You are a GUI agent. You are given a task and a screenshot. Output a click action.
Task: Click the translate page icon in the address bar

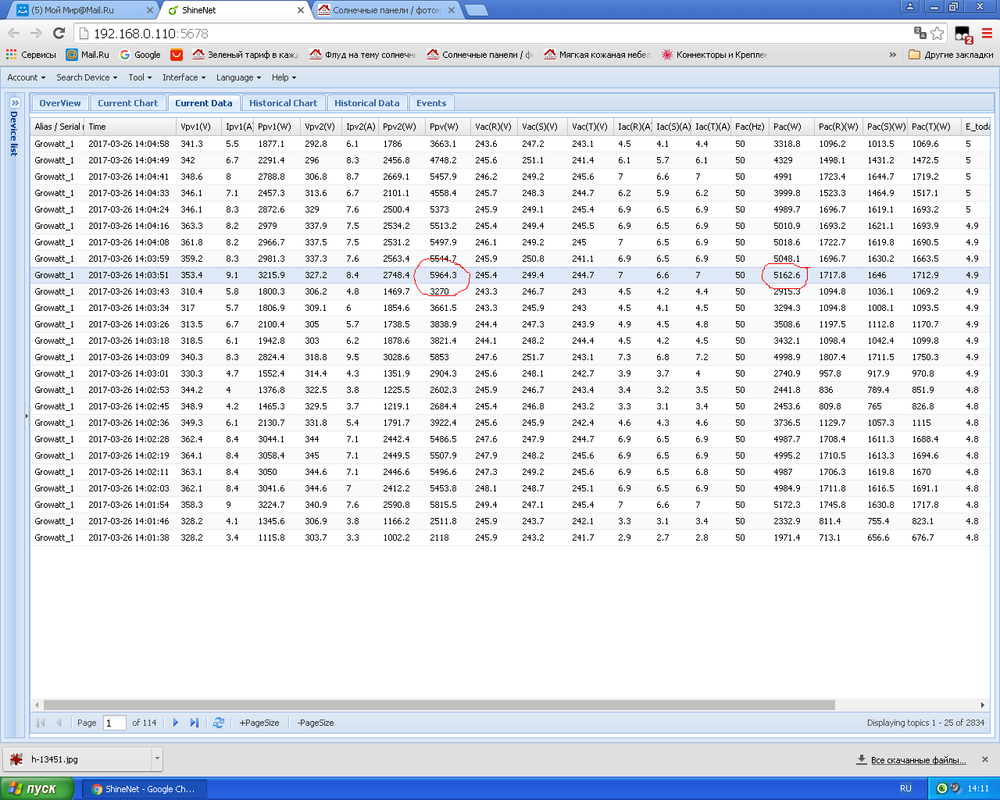pyautogui.click(x=920, y=33)
